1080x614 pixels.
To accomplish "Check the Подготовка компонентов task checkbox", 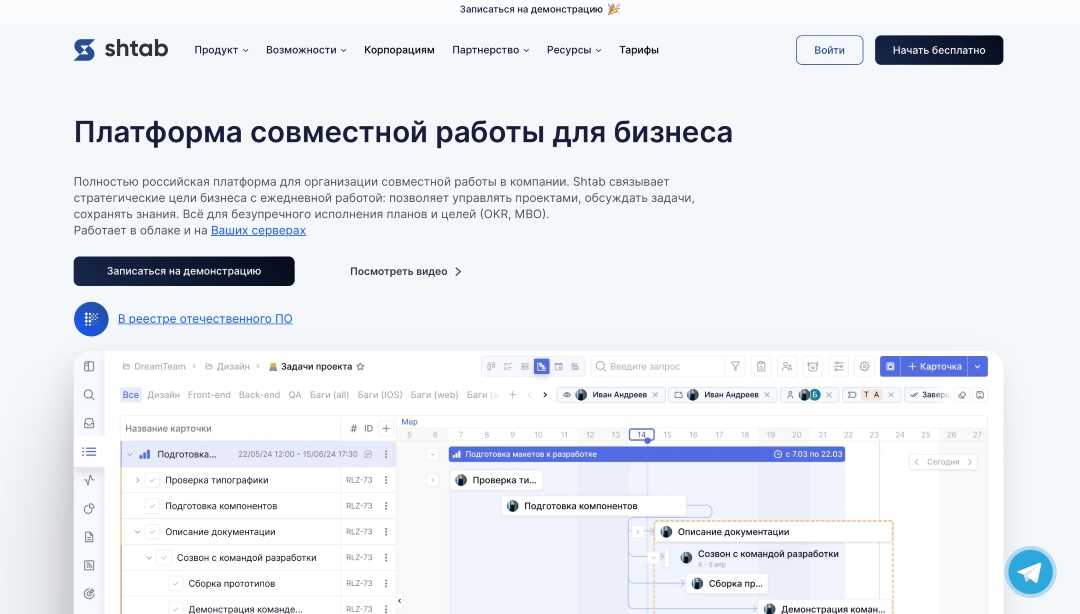I will (152, 506).
